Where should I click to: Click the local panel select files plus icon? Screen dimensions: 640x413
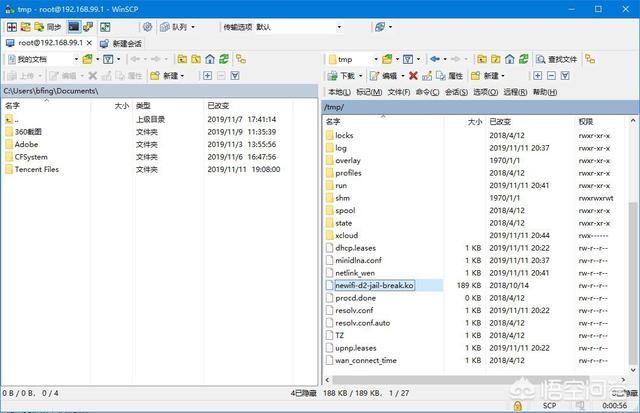[207, 76]
